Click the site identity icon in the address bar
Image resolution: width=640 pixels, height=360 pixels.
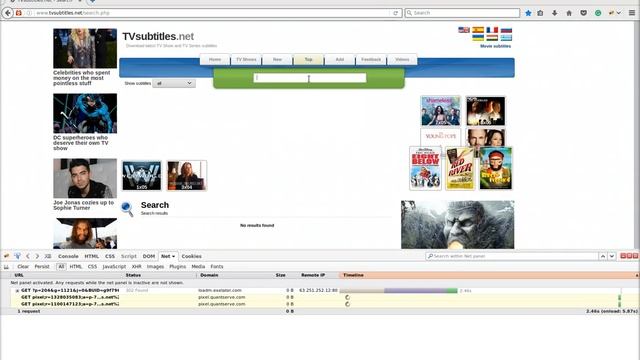[x=29, y=13]
